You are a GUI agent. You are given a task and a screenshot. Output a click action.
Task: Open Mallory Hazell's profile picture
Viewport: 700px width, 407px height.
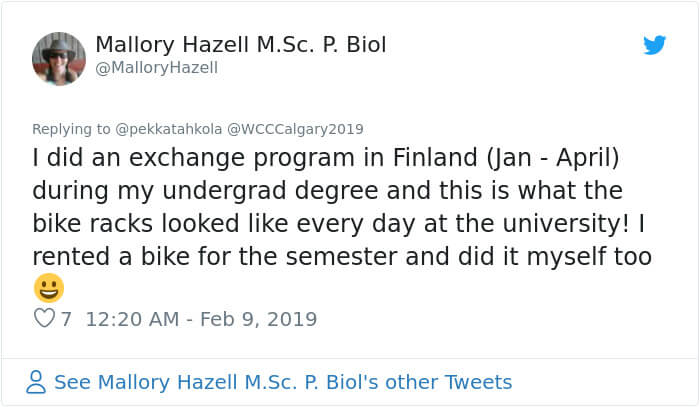(x=59, y=59)
